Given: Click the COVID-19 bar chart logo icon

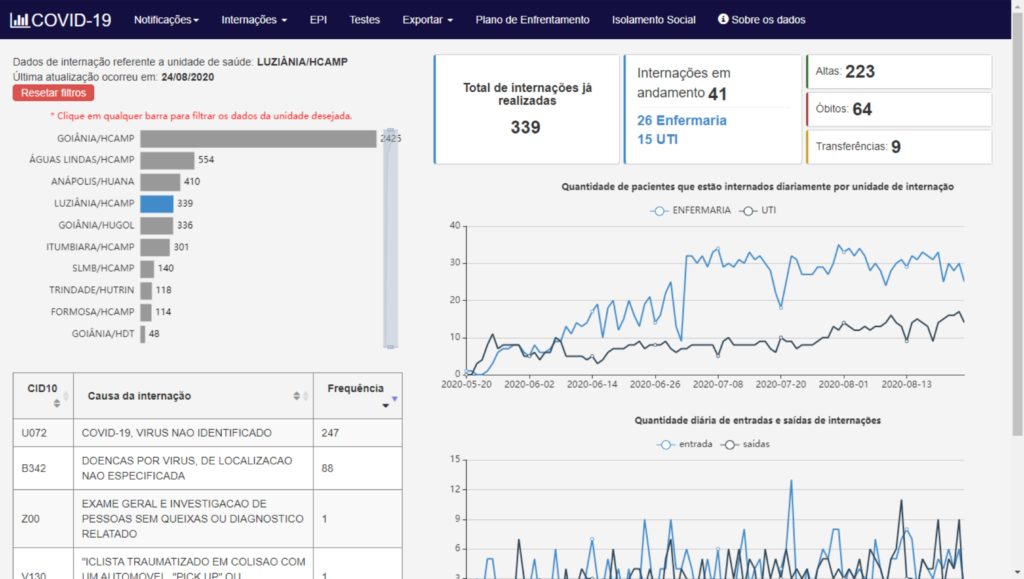Looking at the screenshot, I should (x=19, y=20).
